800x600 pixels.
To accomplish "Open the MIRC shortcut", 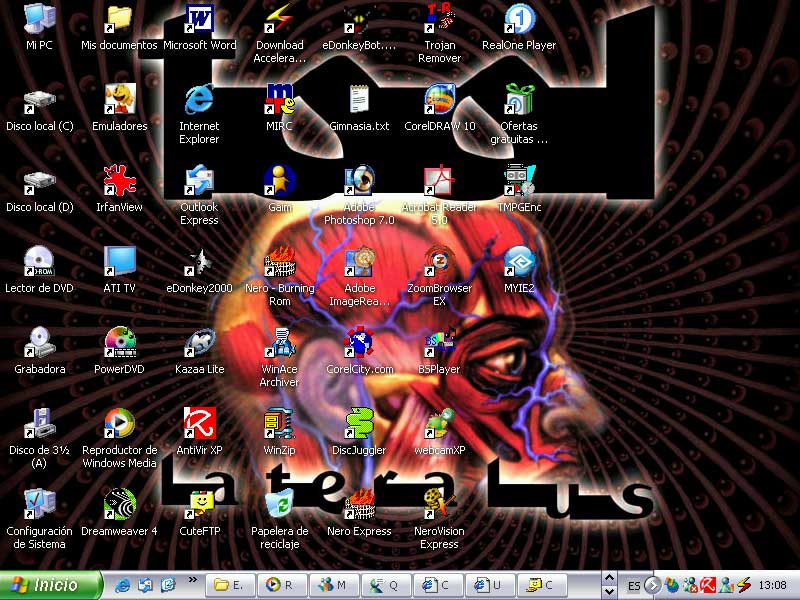I will (x=279, y=100).
